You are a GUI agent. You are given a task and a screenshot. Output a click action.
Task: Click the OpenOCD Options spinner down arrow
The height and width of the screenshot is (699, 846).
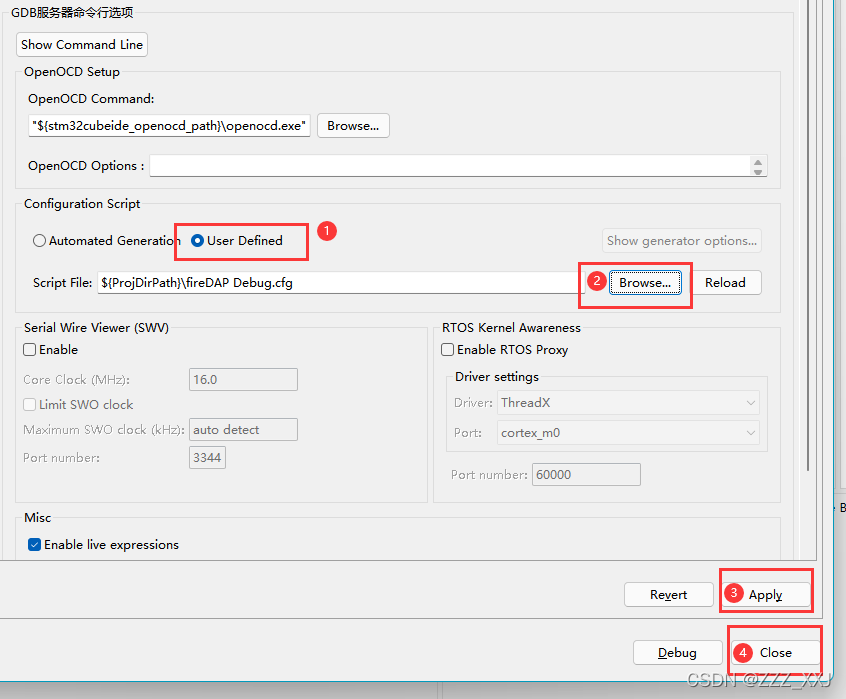758,171
